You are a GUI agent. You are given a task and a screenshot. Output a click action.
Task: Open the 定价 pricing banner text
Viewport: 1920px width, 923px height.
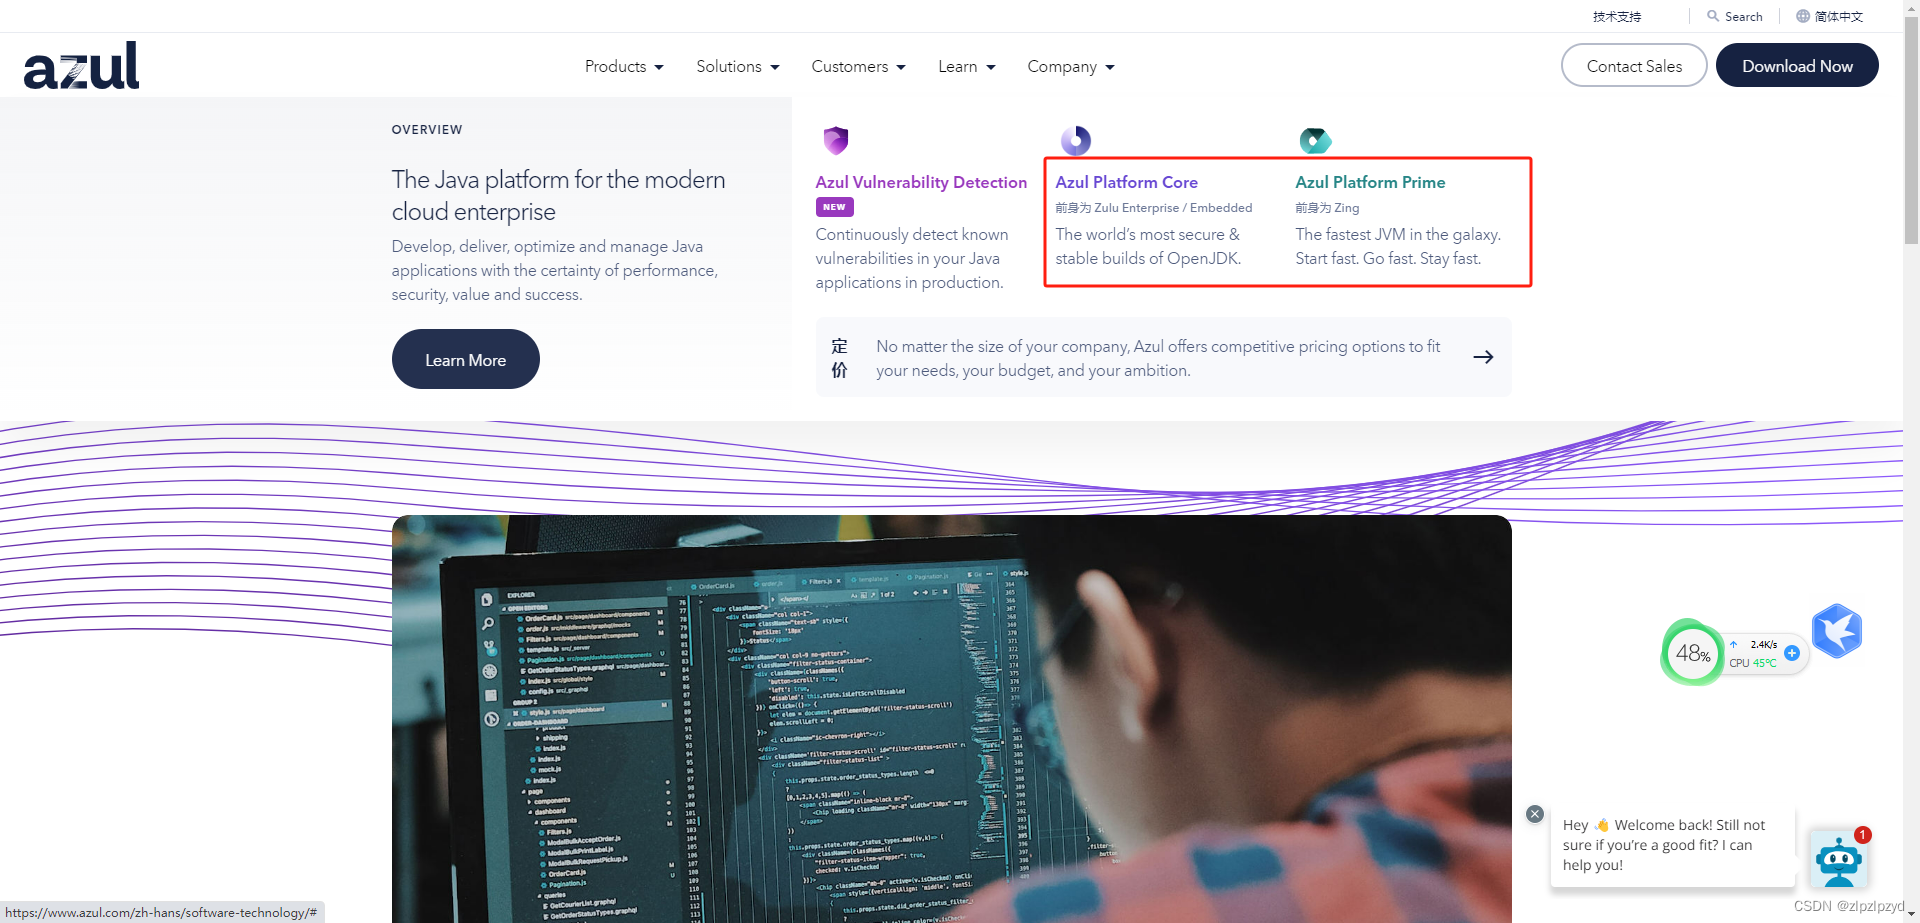(x=840, y=358)
